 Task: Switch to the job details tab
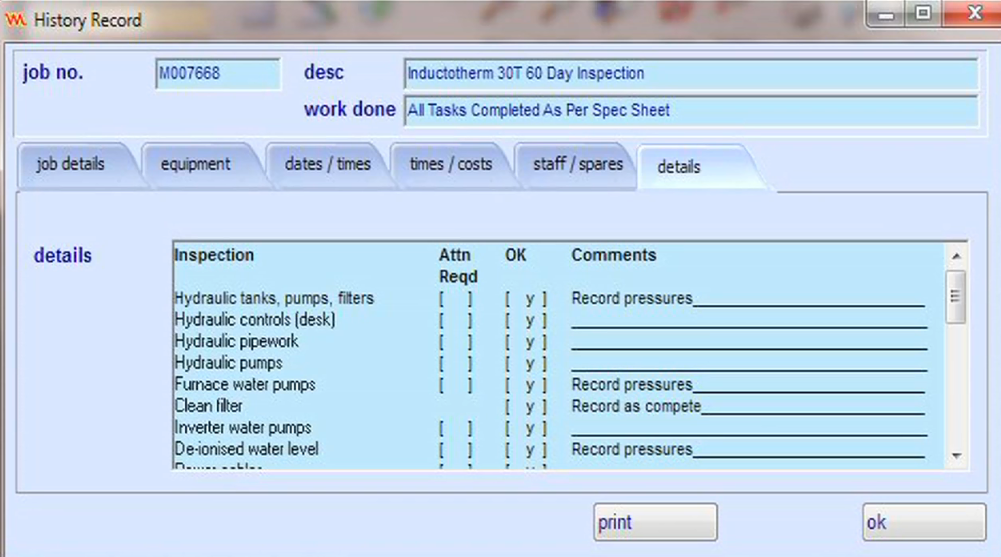(70, 165)
